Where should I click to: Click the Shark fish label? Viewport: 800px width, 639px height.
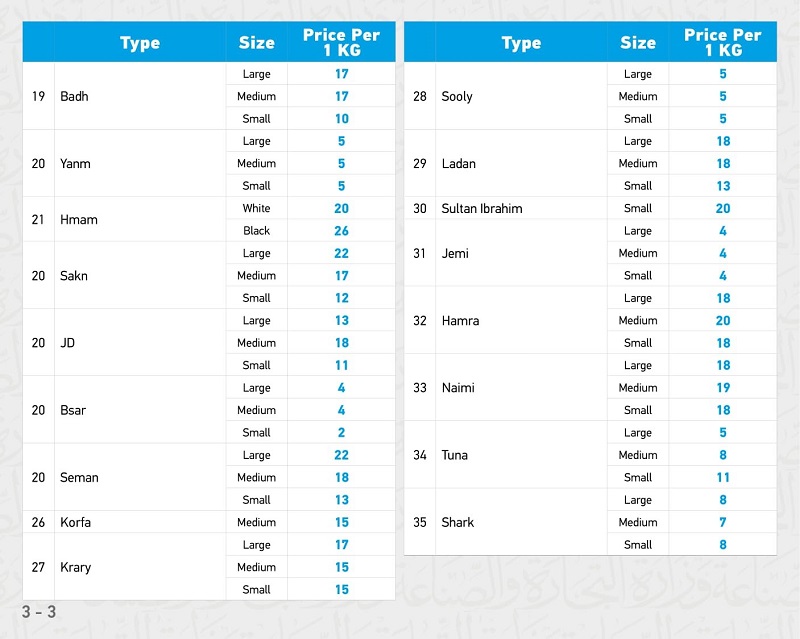[458, 523]
